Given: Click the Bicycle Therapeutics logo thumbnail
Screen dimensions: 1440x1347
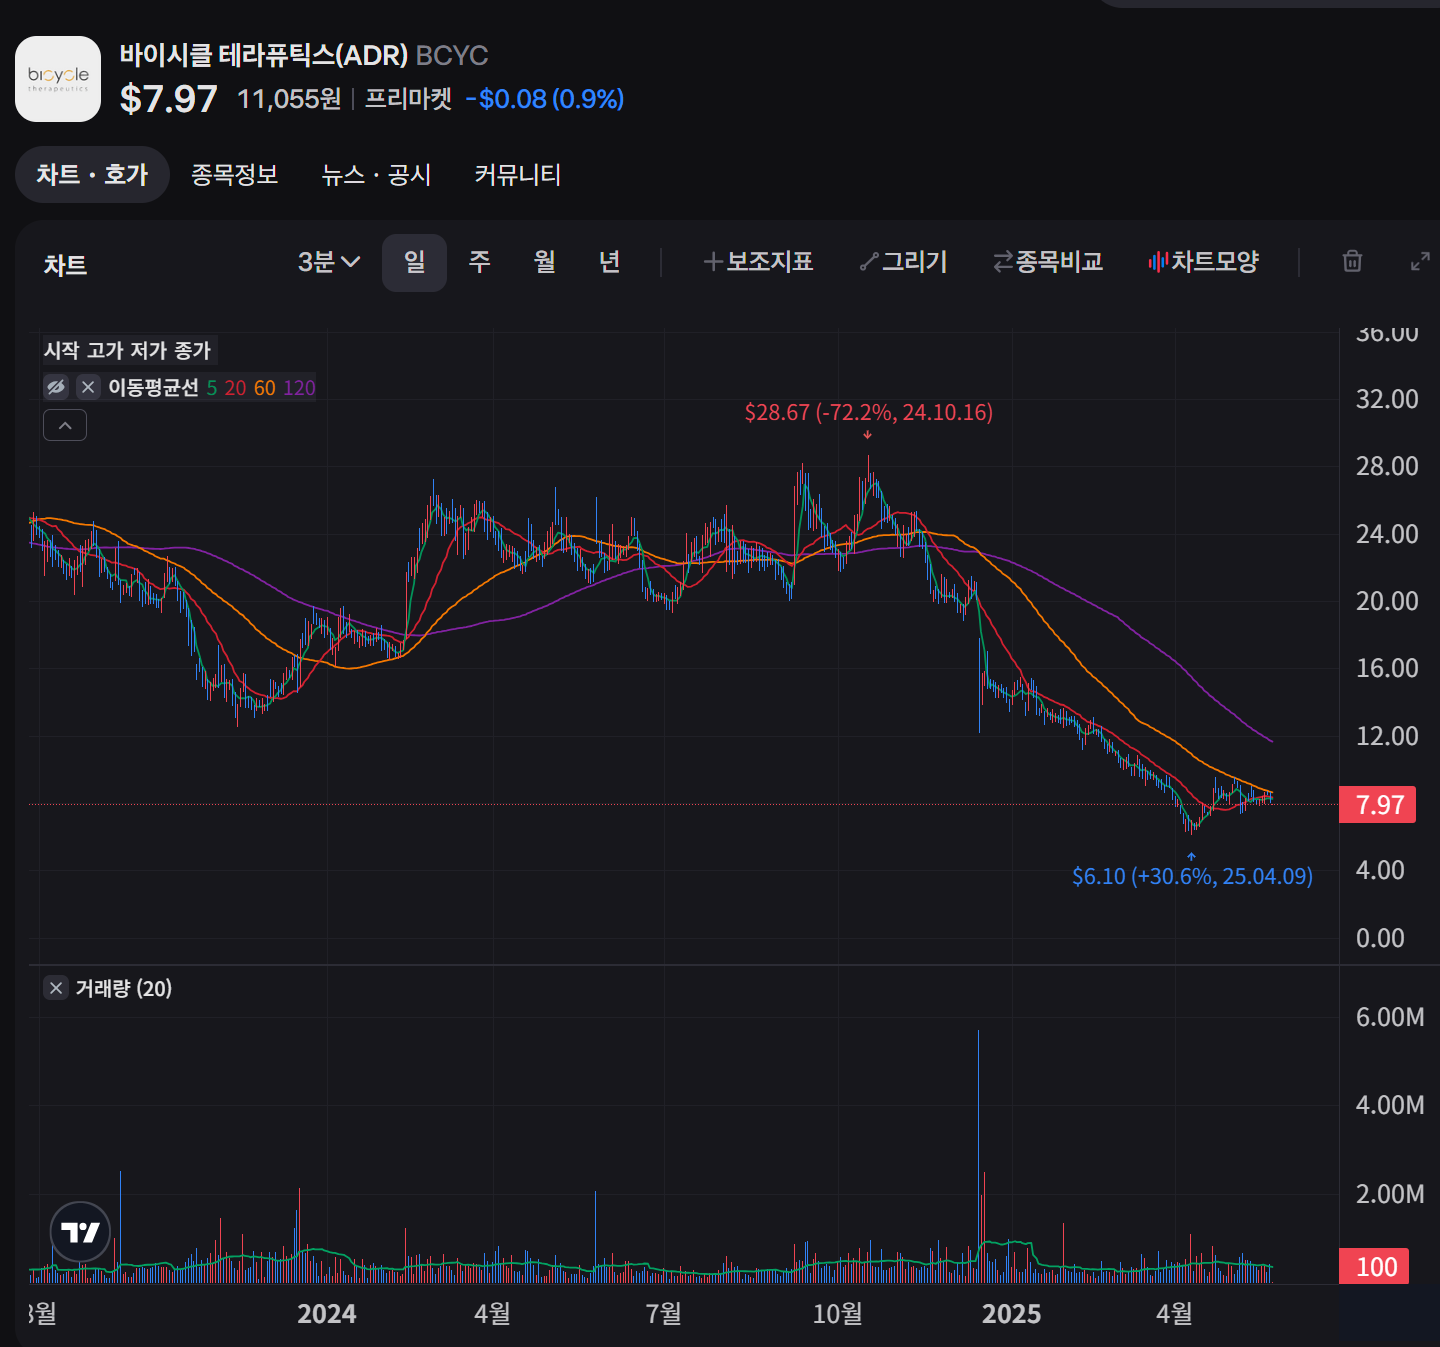Looking at the screenshot, I should 58,79.
